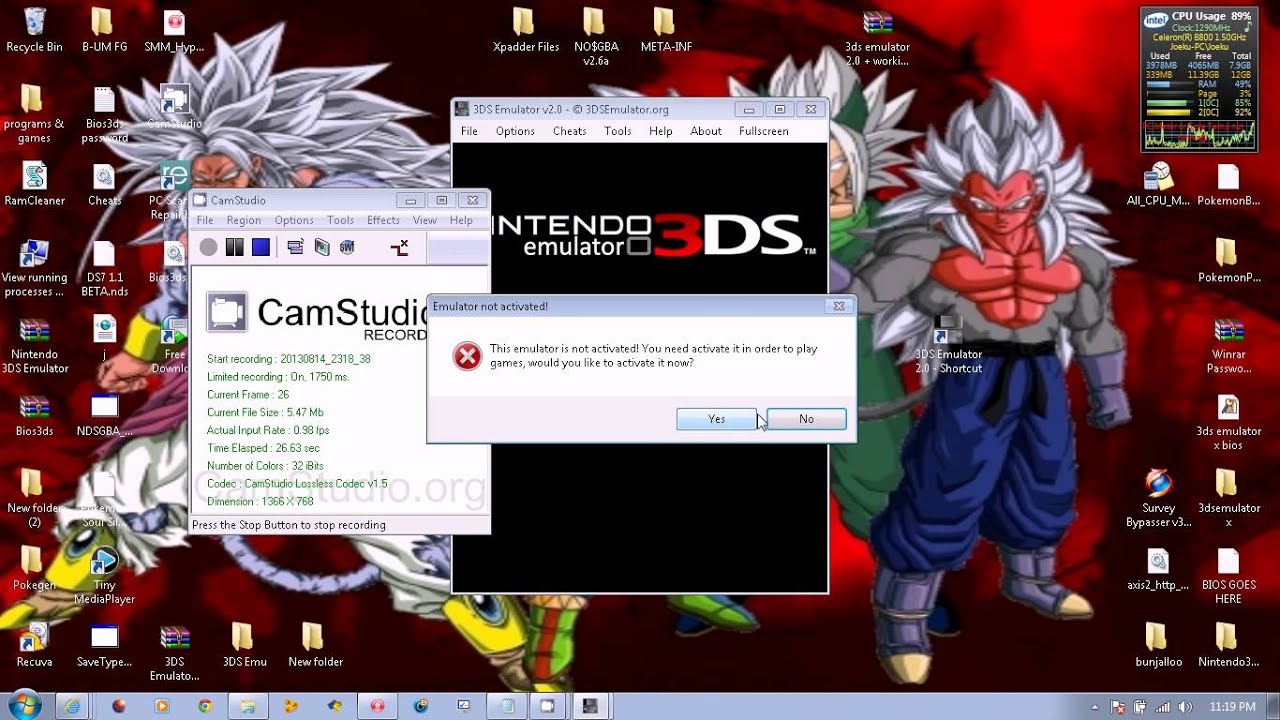This screenshot has height=720, width=1280.
Task: Click the screen annotations icon in CamStudio
Action: point(399,247)
